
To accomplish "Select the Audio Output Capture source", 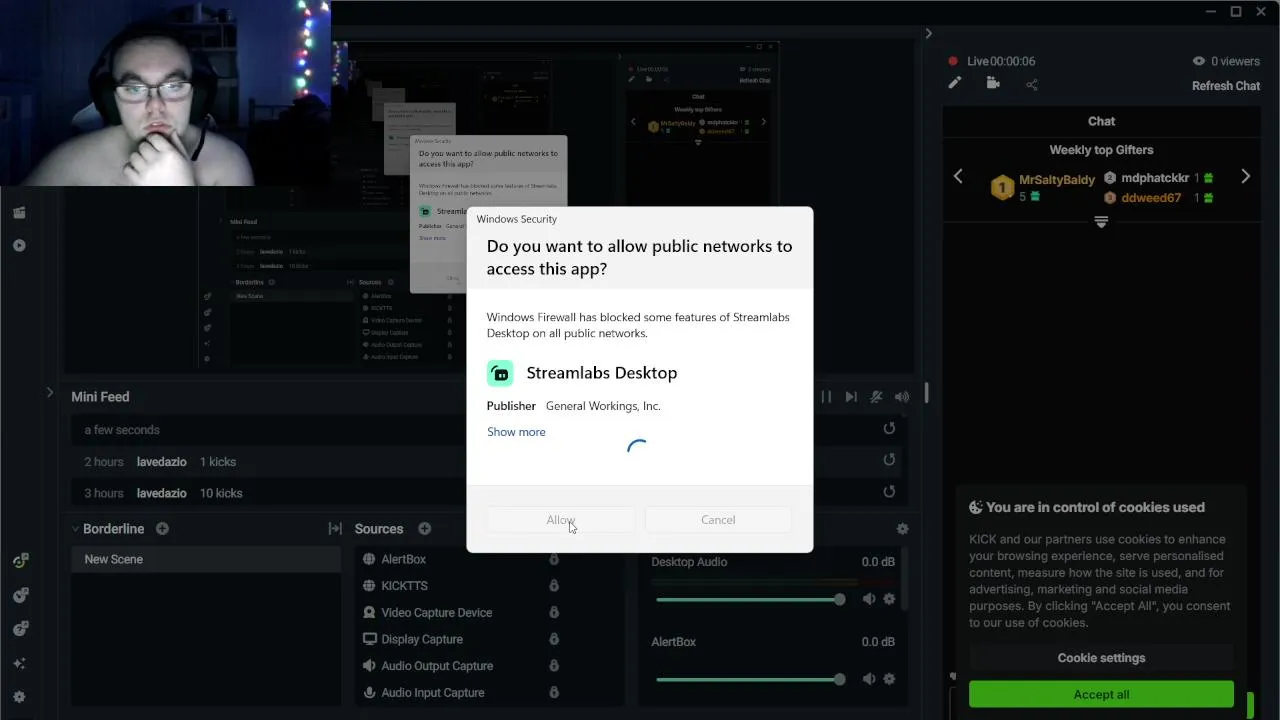I will [437, 666].
